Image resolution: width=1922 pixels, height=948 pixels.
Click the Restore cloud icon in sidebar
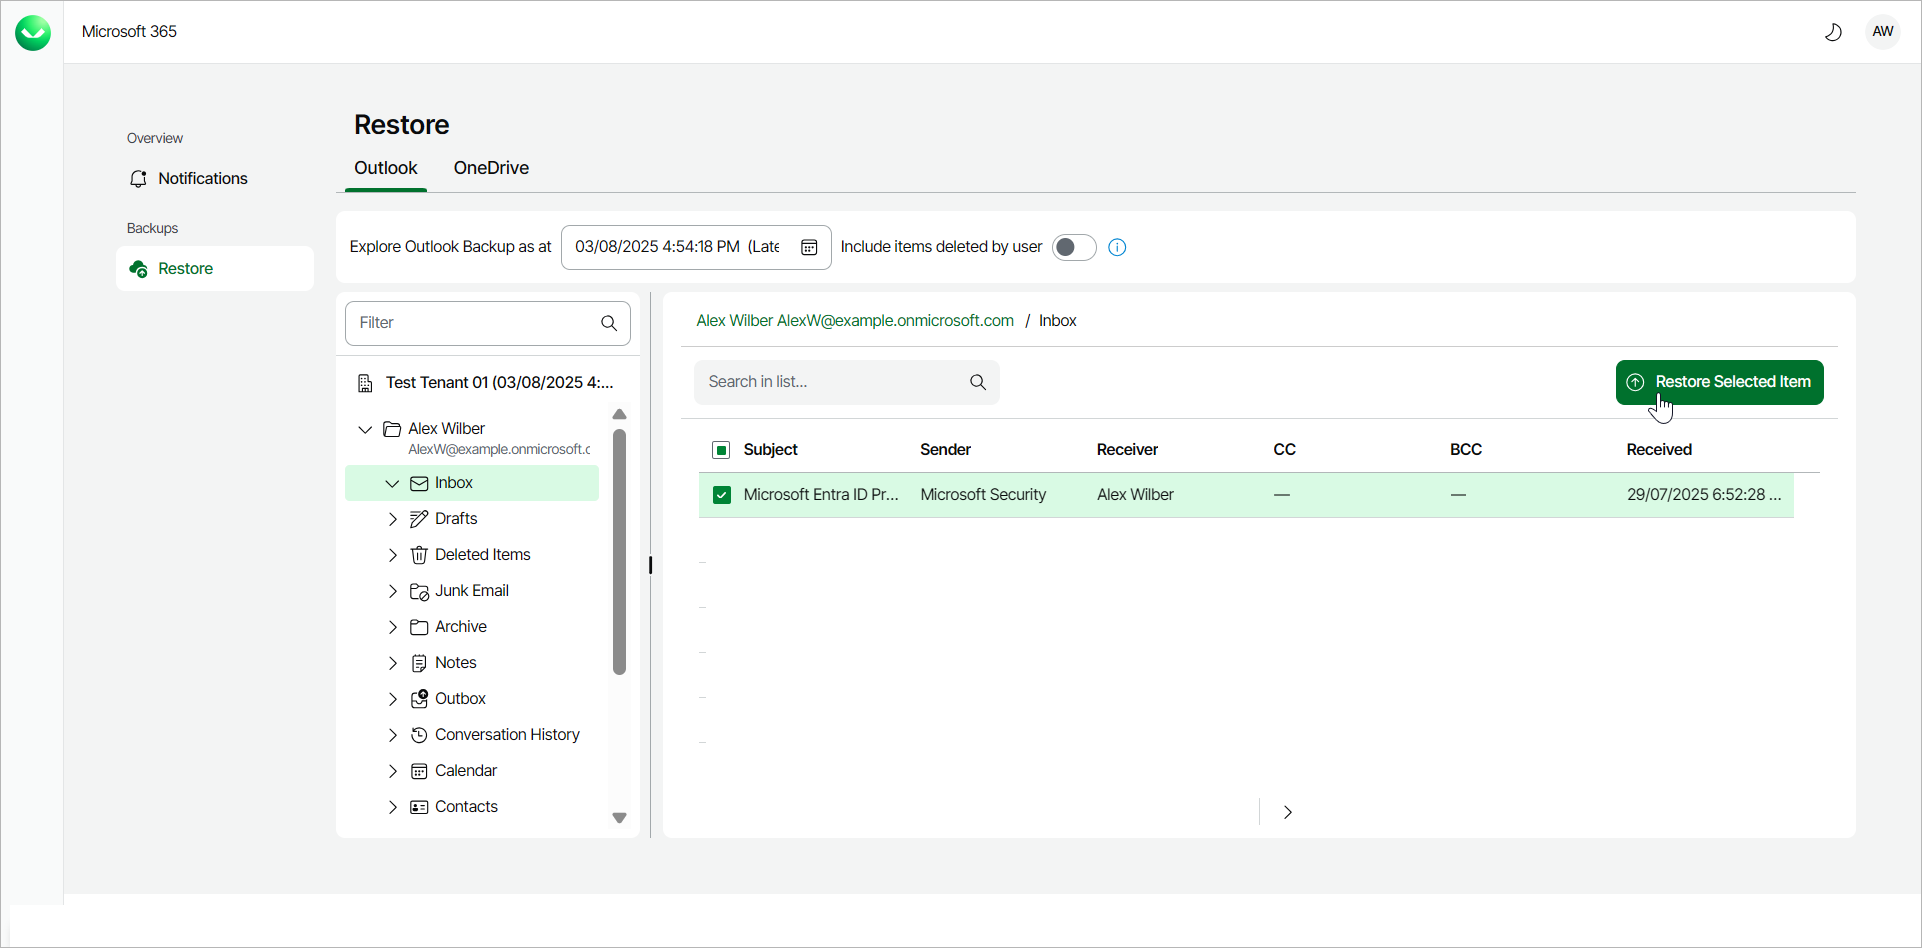(138, 268)
